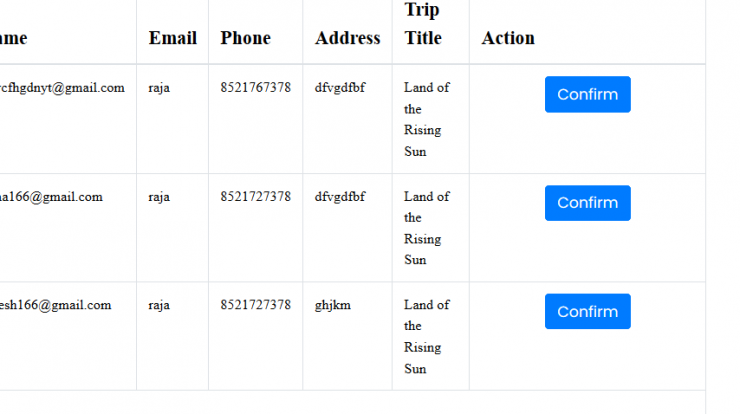Click Confirm for a166@gmail.com row

click(x=588, y=203)
